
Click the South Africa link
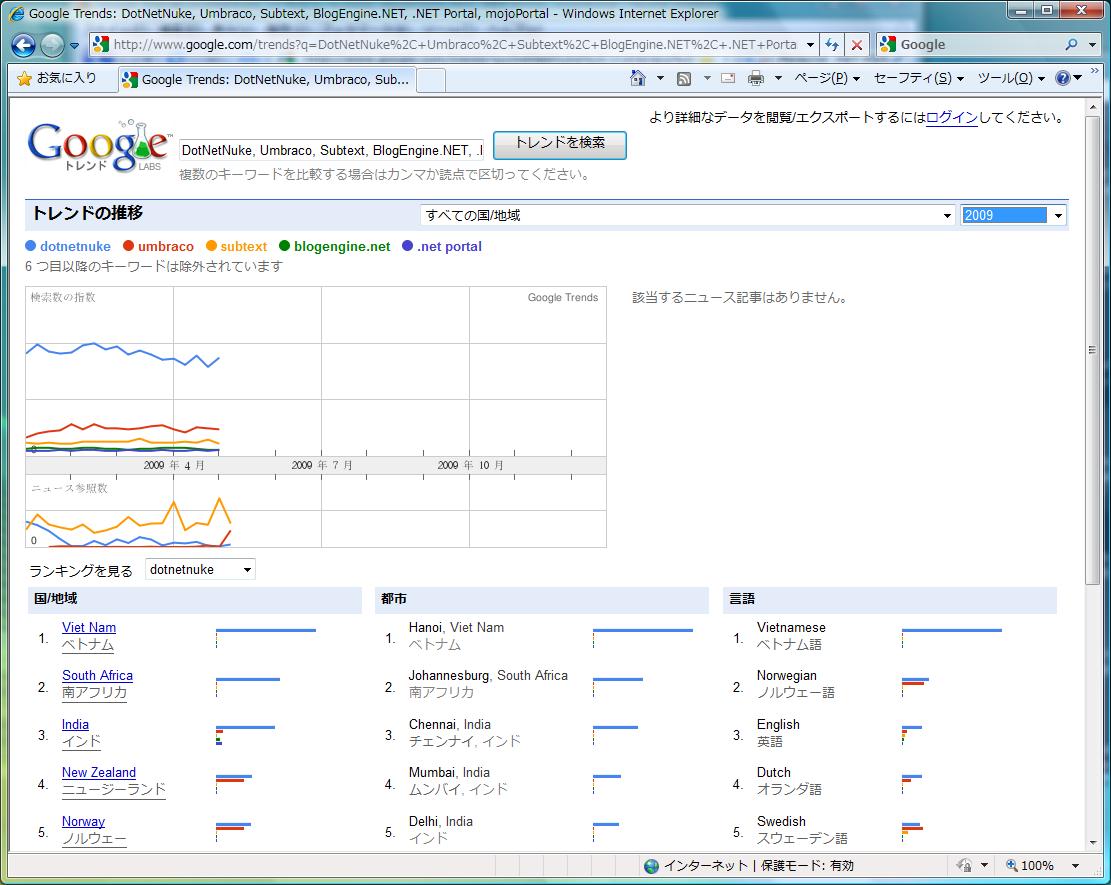point(97,675)
